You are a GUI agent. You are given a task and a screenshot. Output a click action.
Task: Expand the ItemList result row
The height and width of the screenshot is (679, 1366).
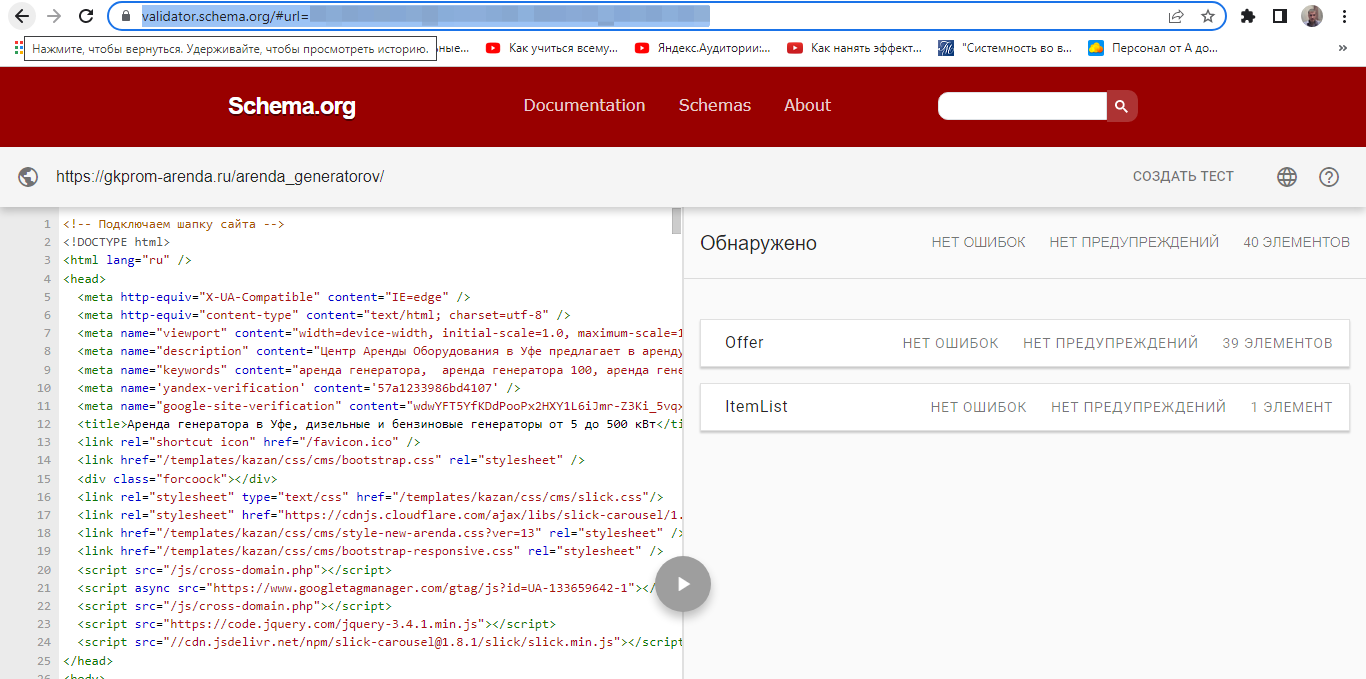pyautogui.click(x=1025, y=407)
